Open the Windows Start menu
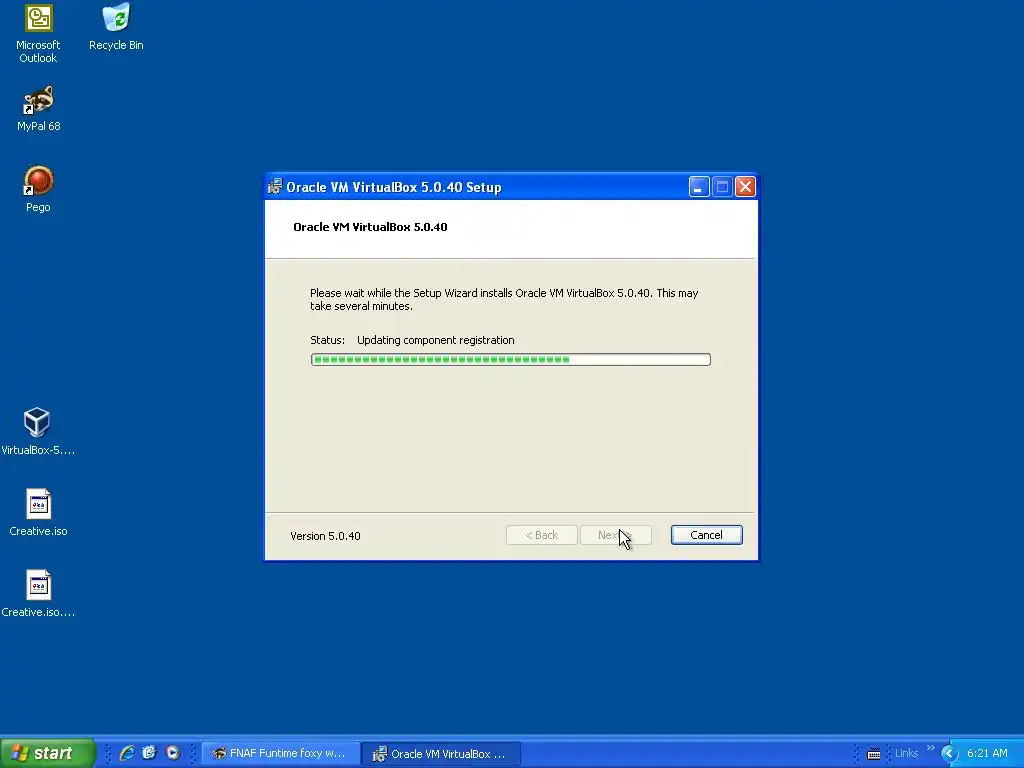 (x=48, y=753)
